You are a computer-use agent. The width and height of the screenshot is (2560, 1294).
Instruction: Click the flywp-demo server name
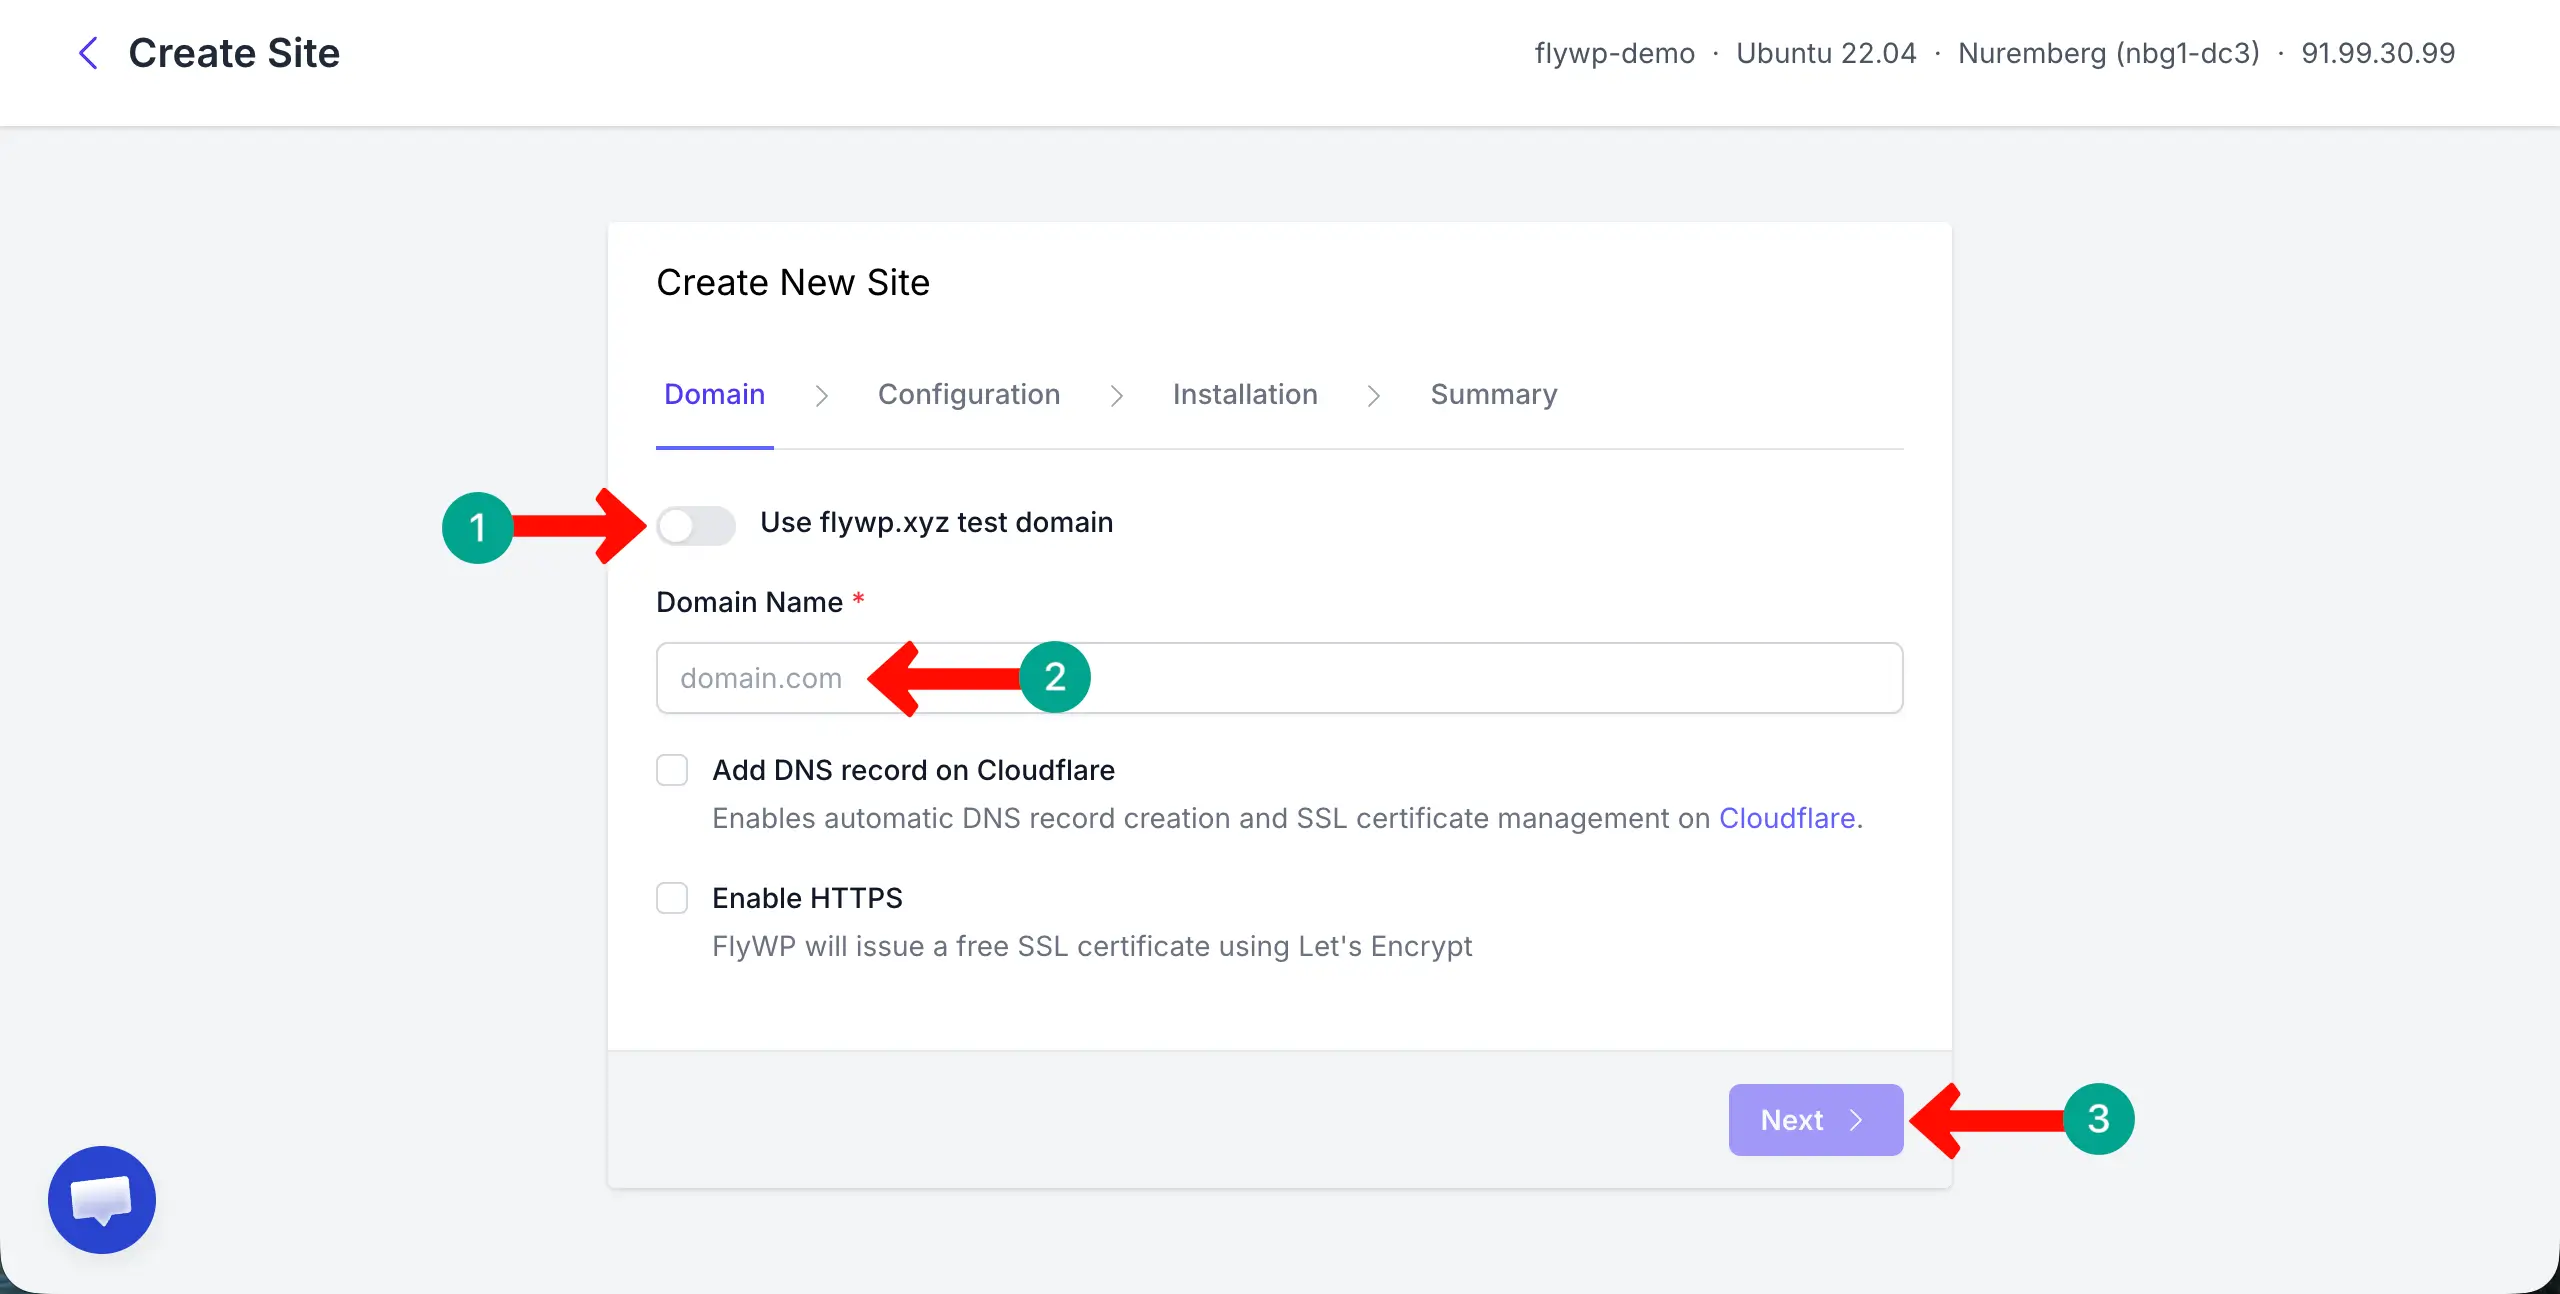coord(1615,53)
